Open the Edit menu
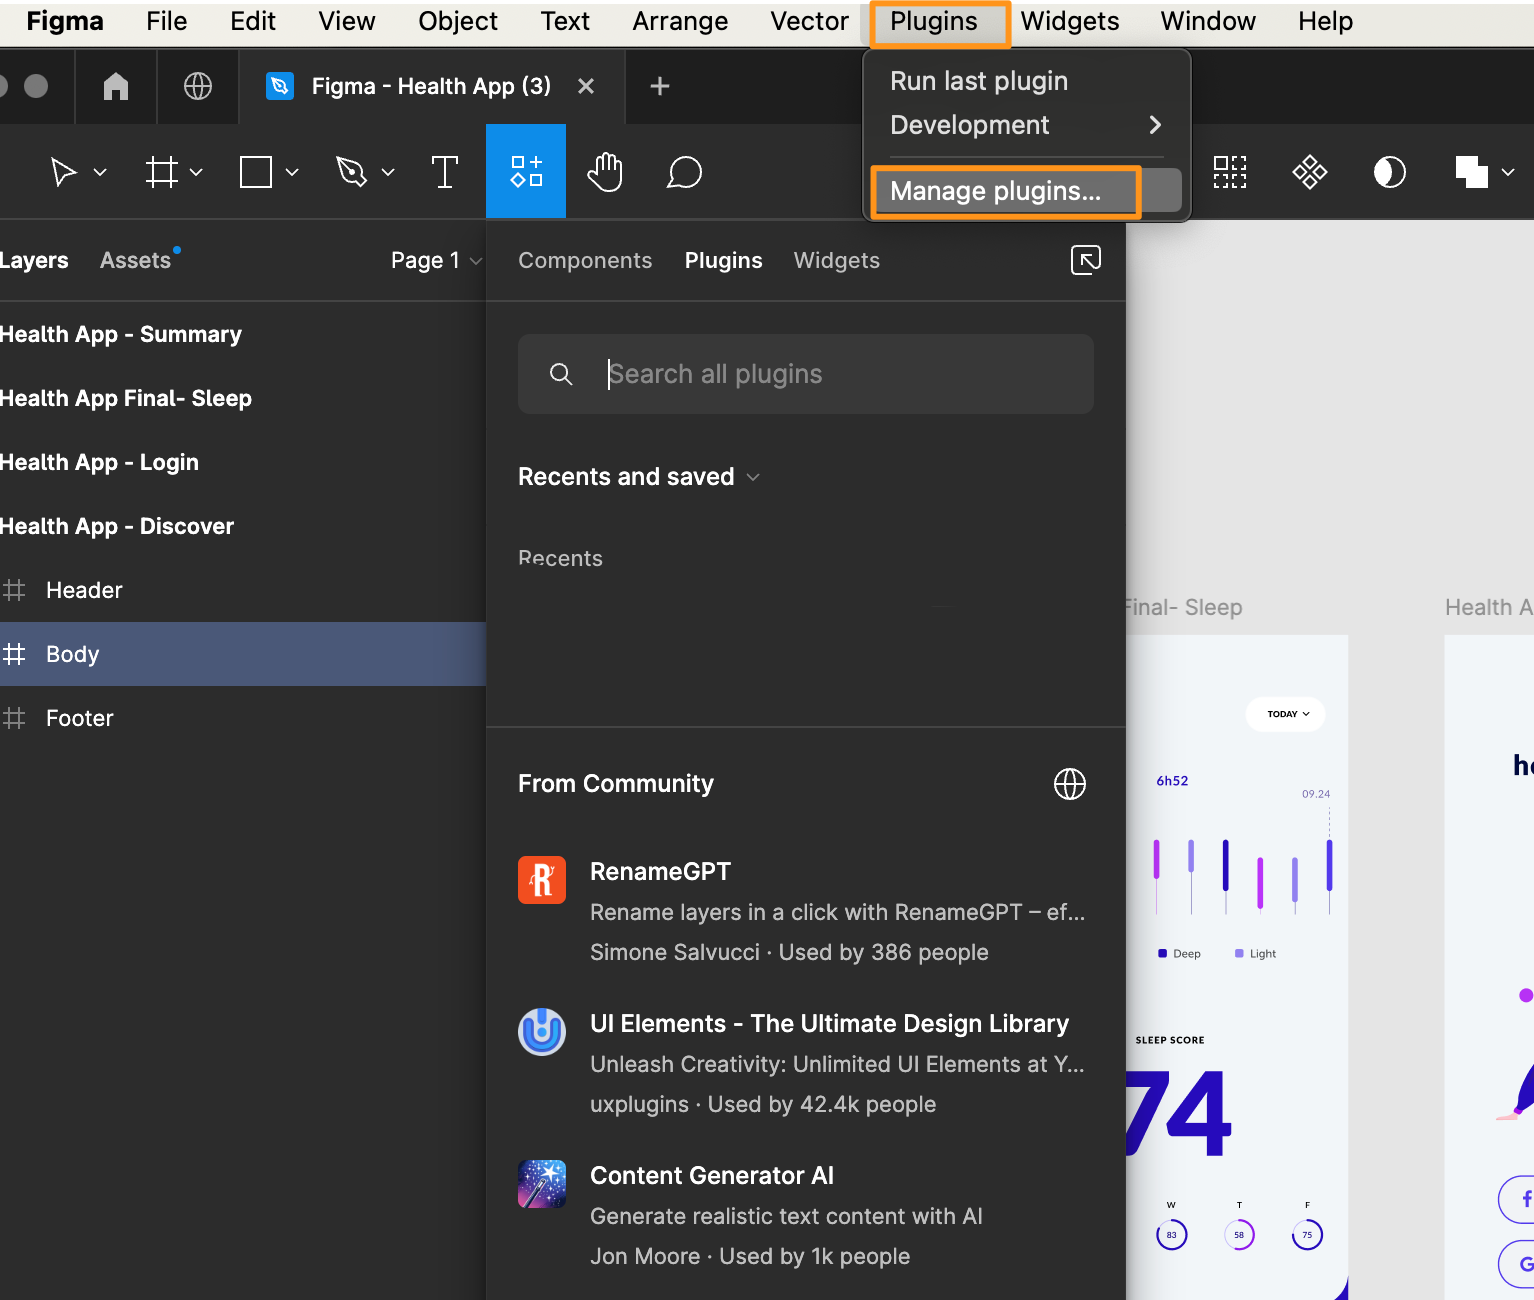Viewport: 1534px width, 1300px height. [253, 21]
